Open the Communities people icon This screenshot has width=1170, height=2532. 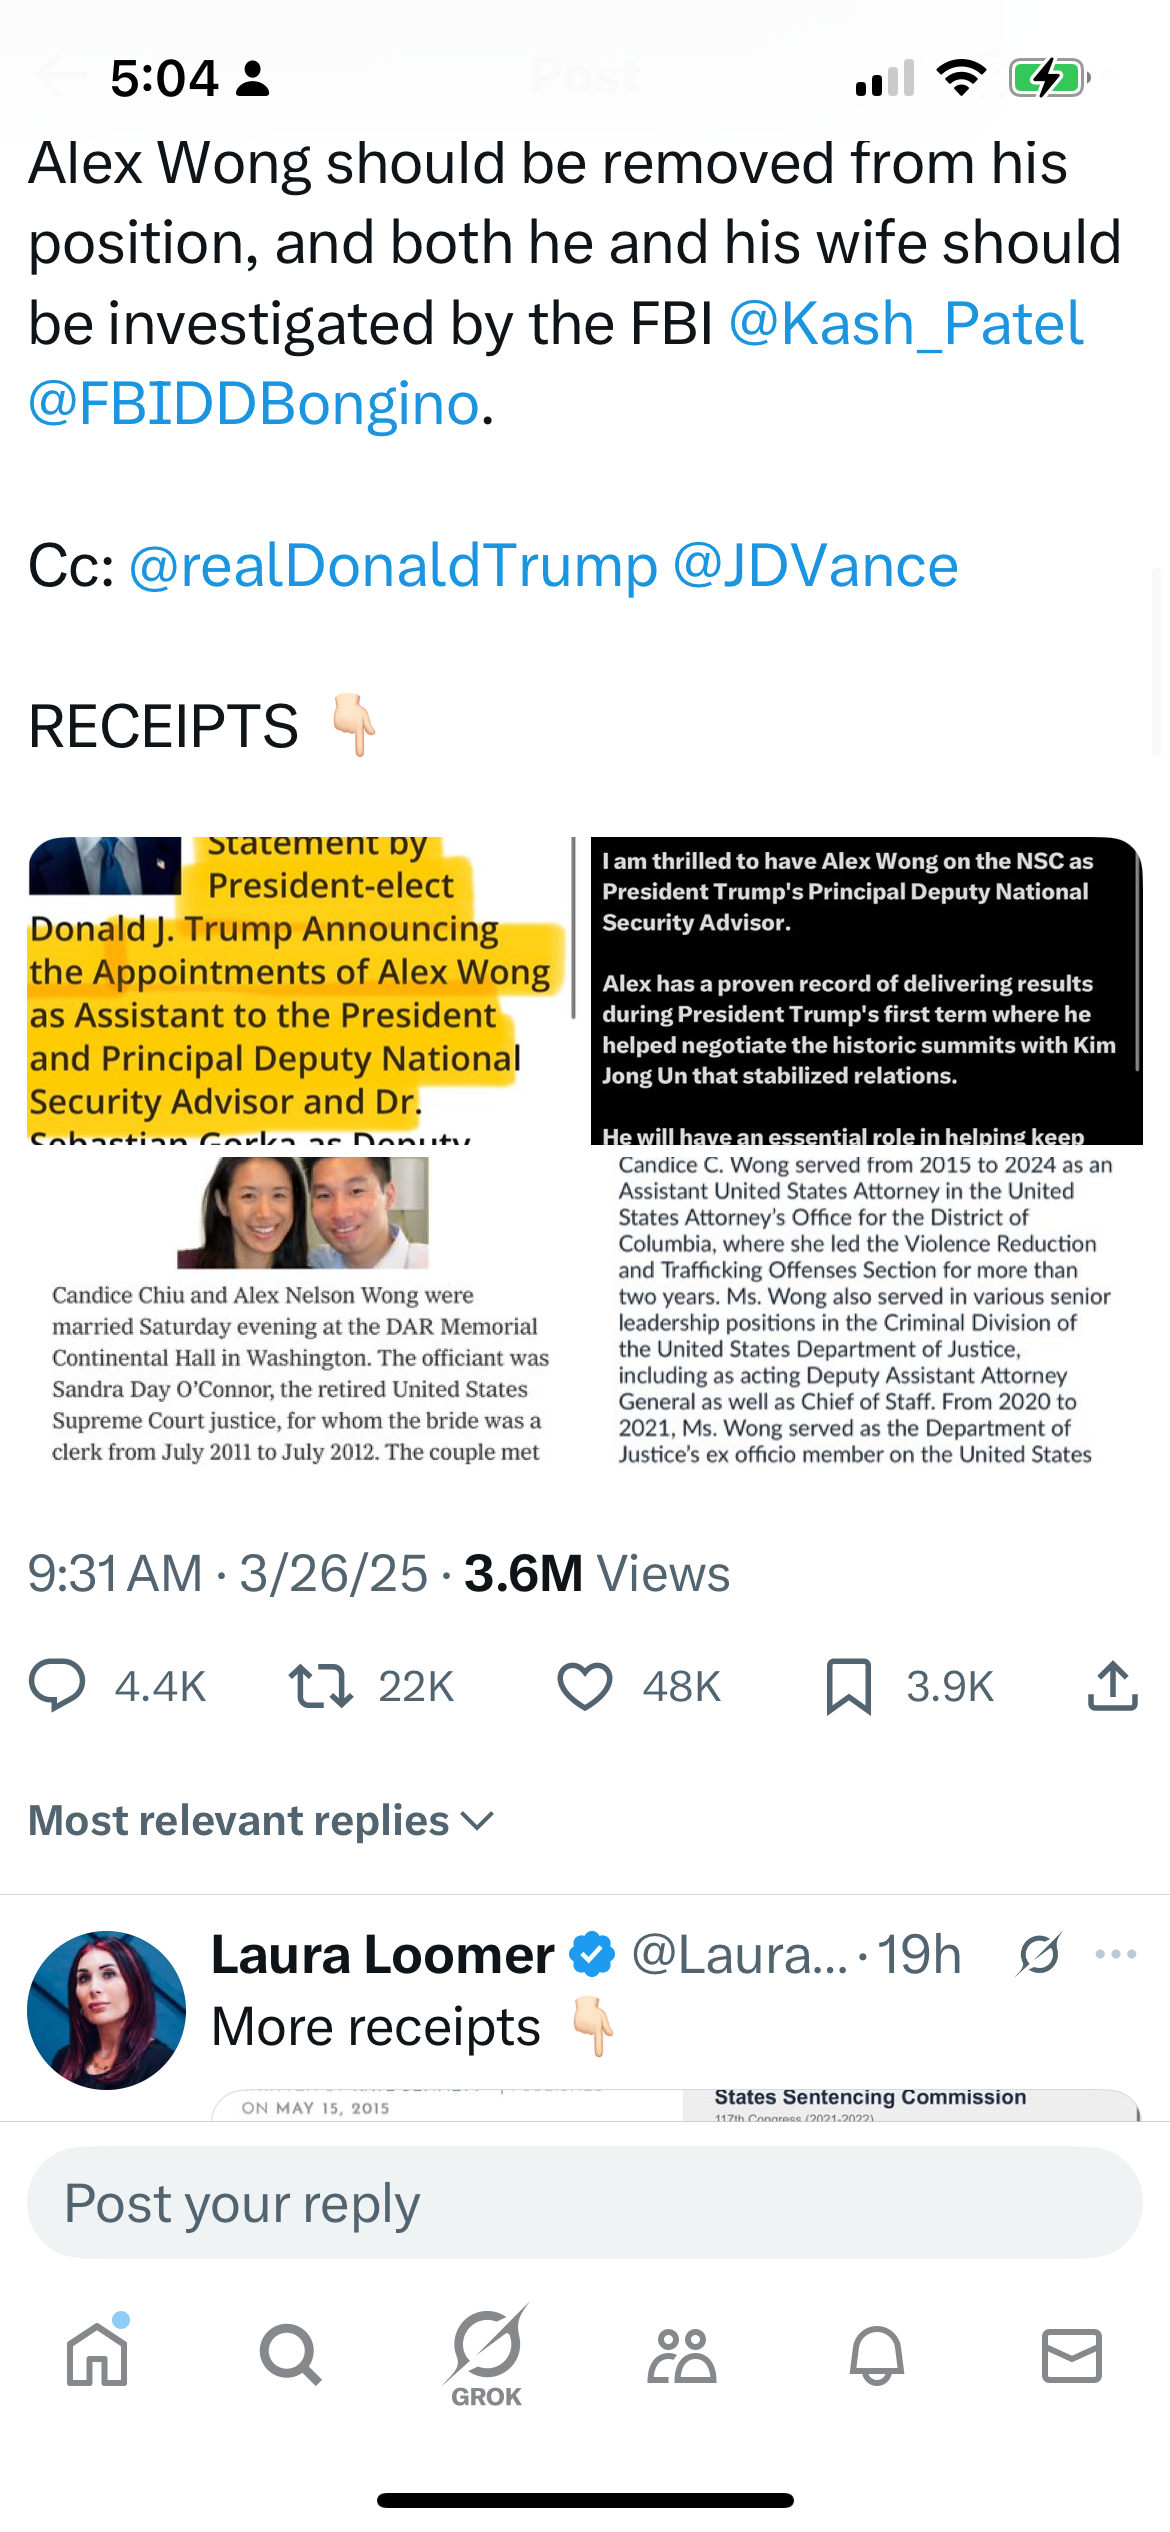point(682,2354)
